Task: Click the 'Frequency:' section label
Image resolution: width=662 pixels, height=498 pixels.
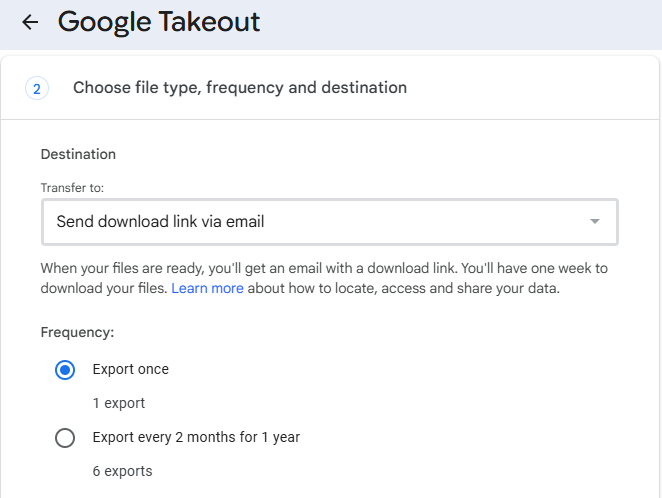Action: 77,333
